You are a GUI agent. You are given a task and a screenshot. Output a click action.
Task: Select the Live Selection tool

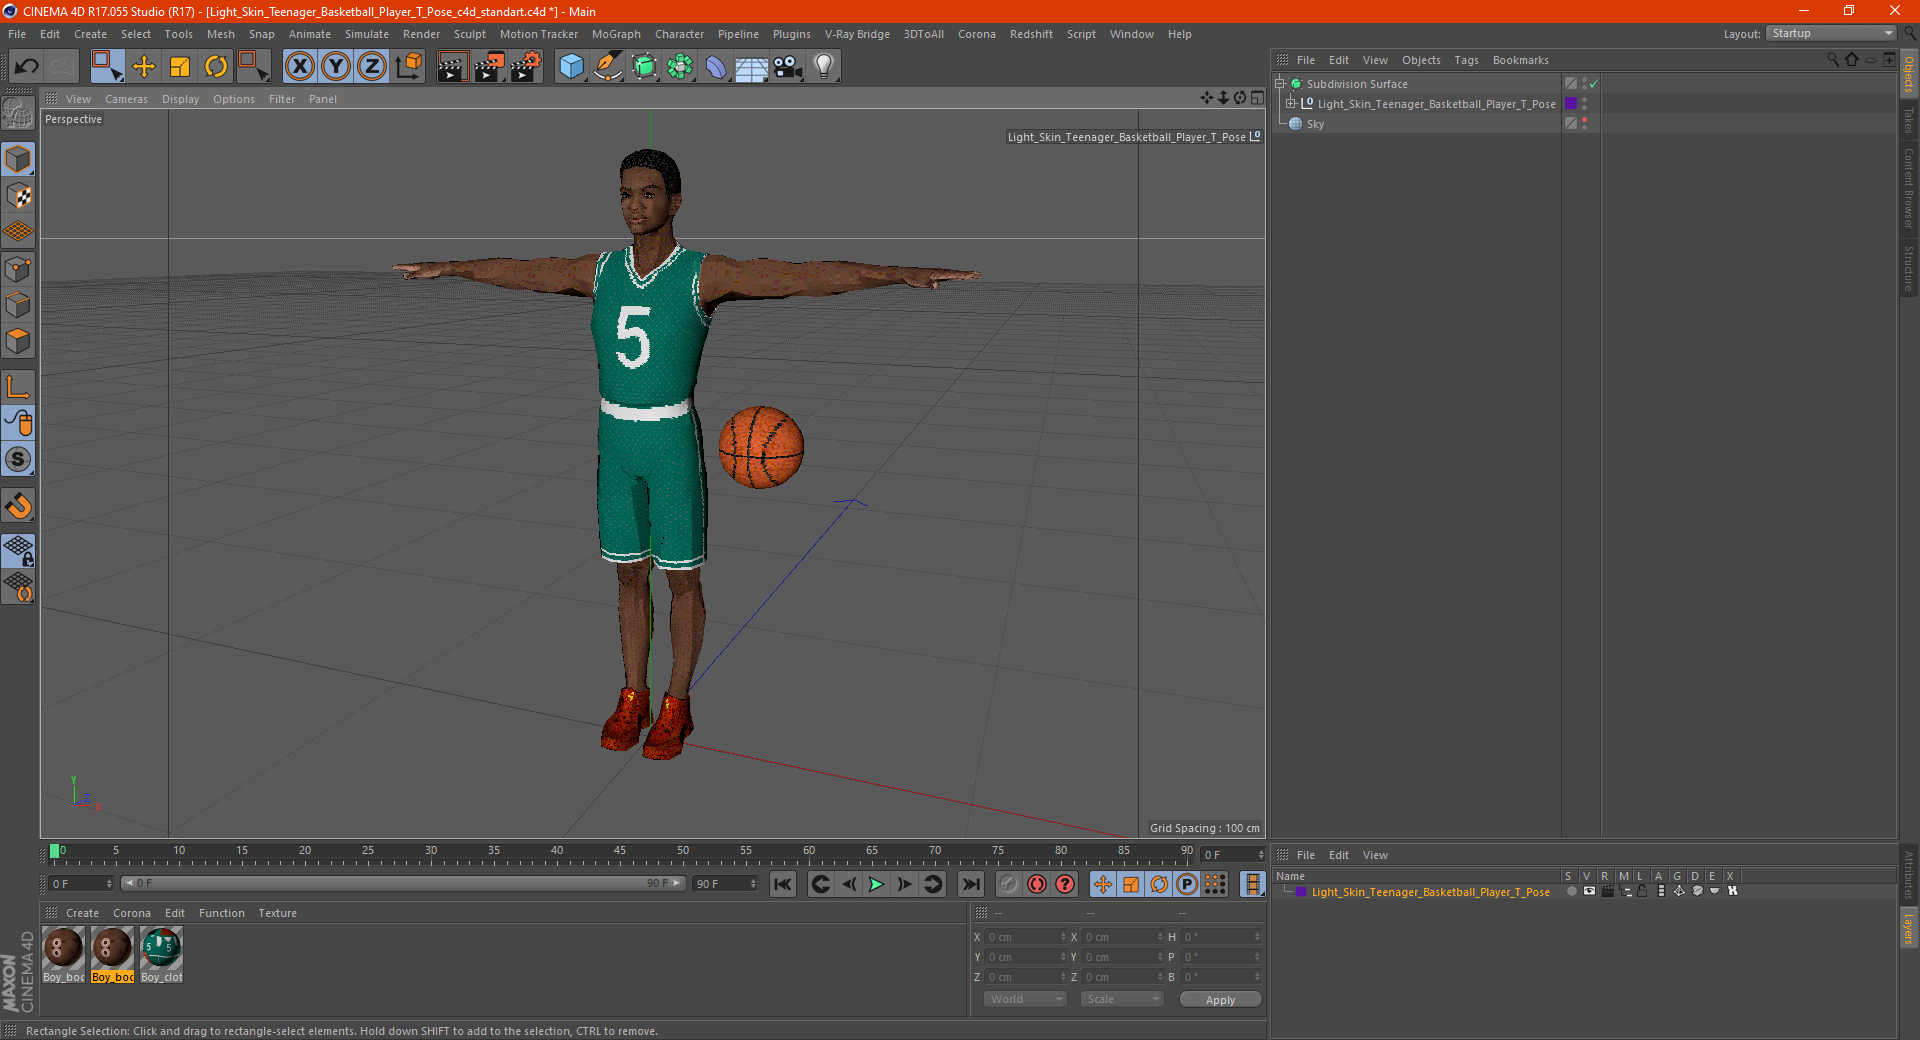tap(107, 67)
